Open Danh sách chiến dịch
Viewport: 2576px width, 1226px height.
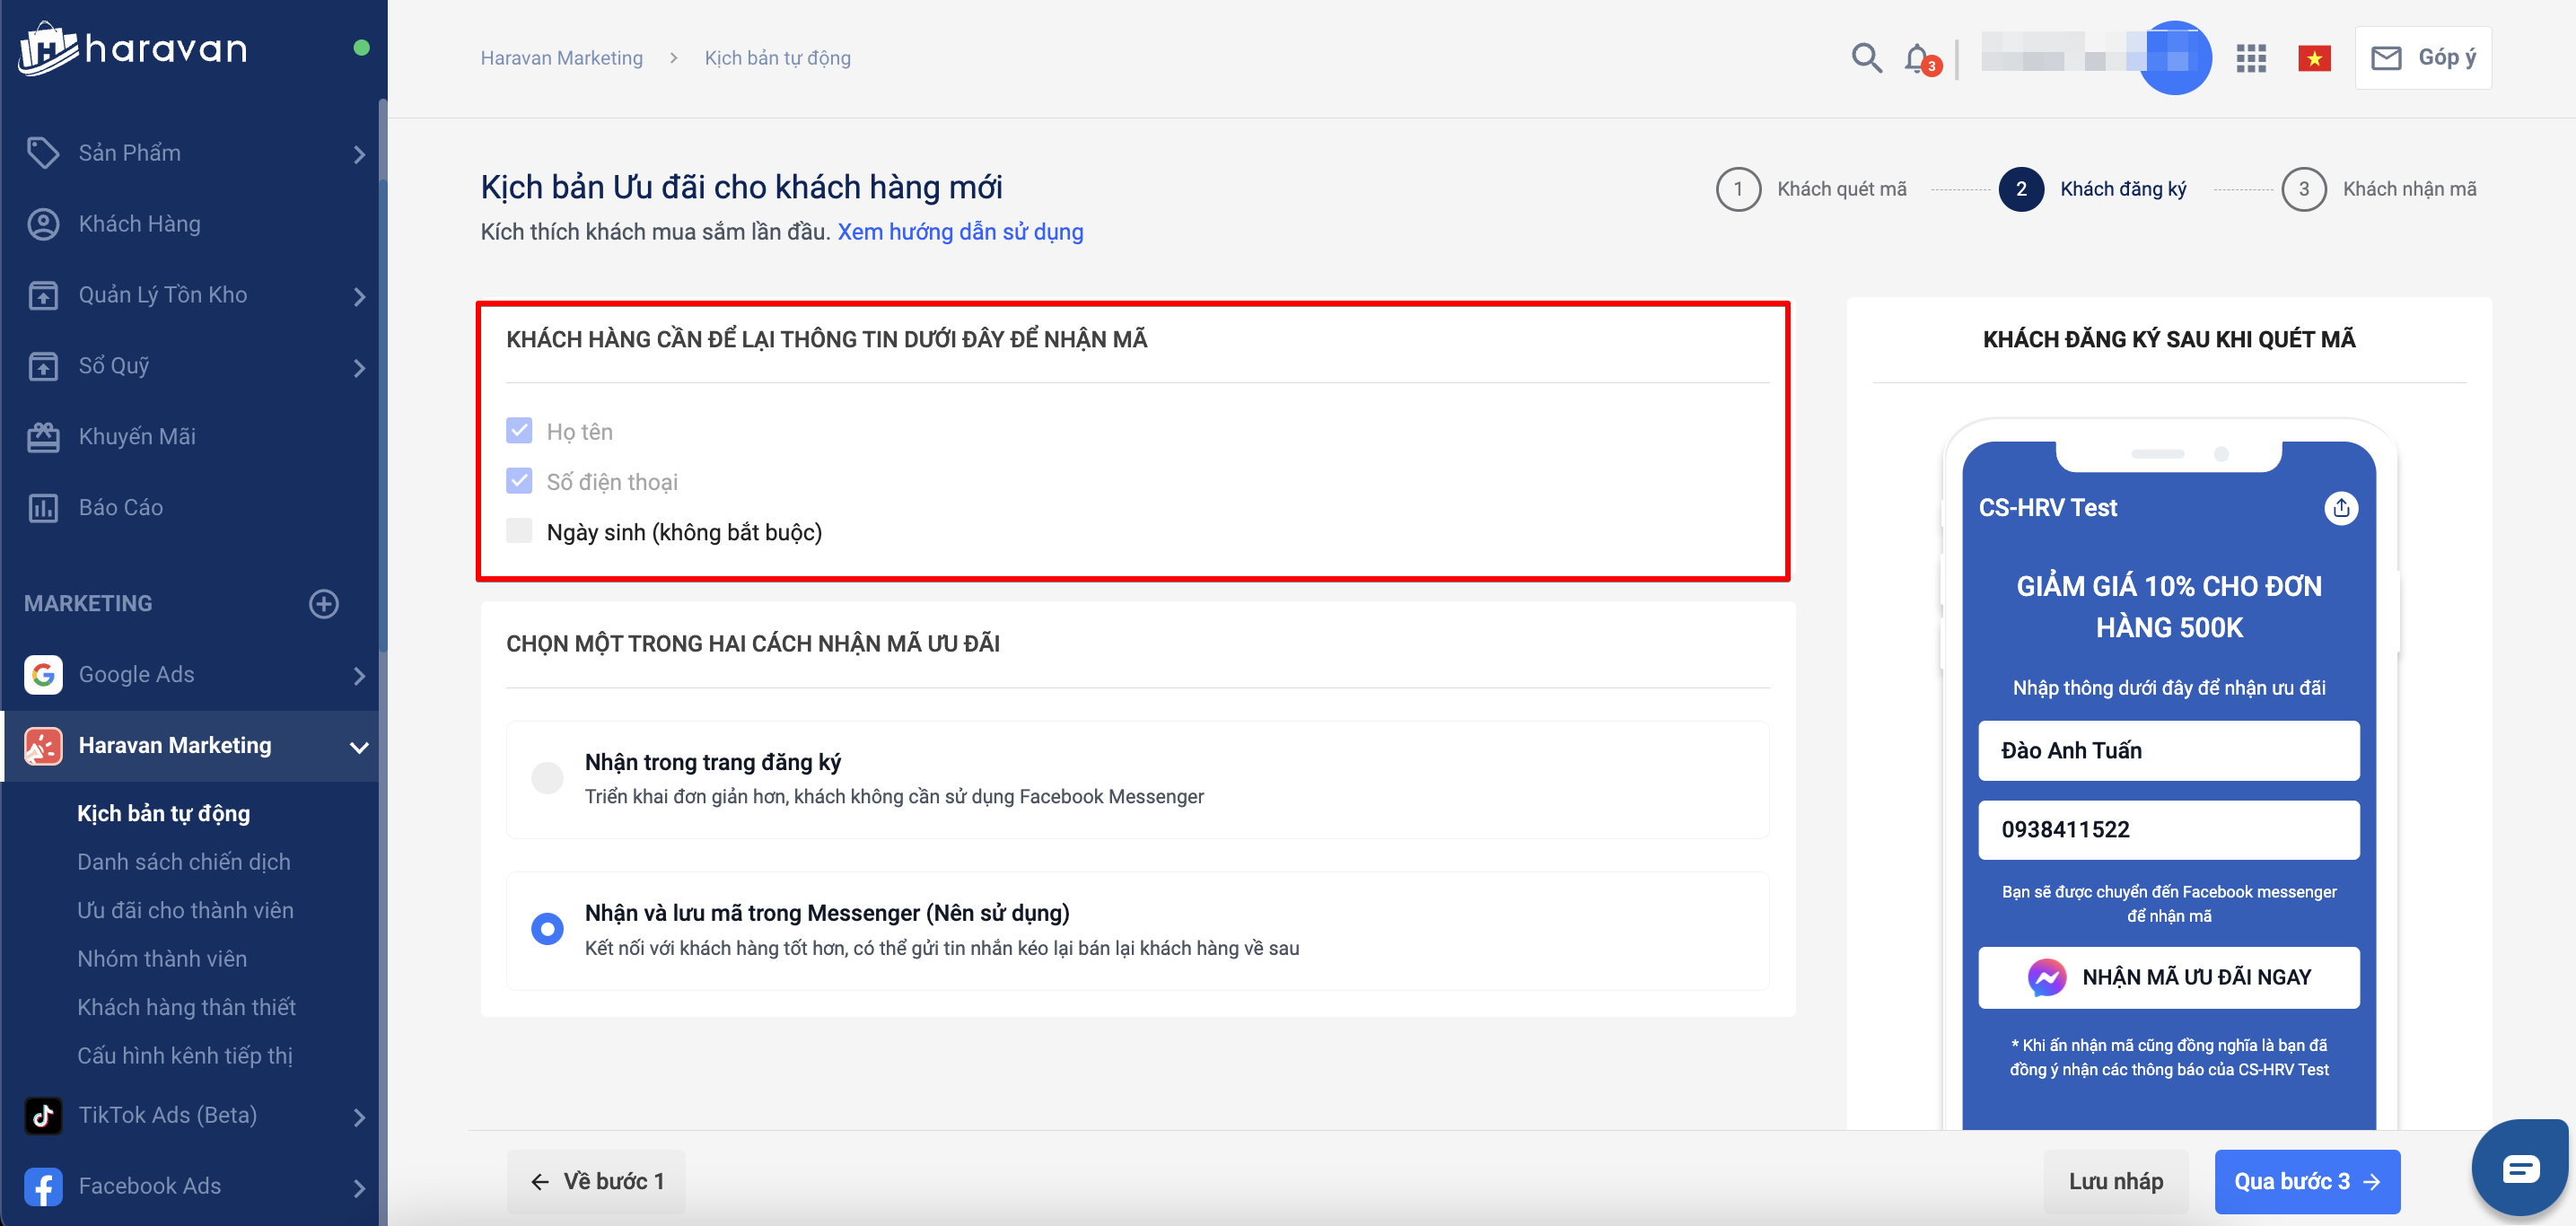tap(184, 862)
